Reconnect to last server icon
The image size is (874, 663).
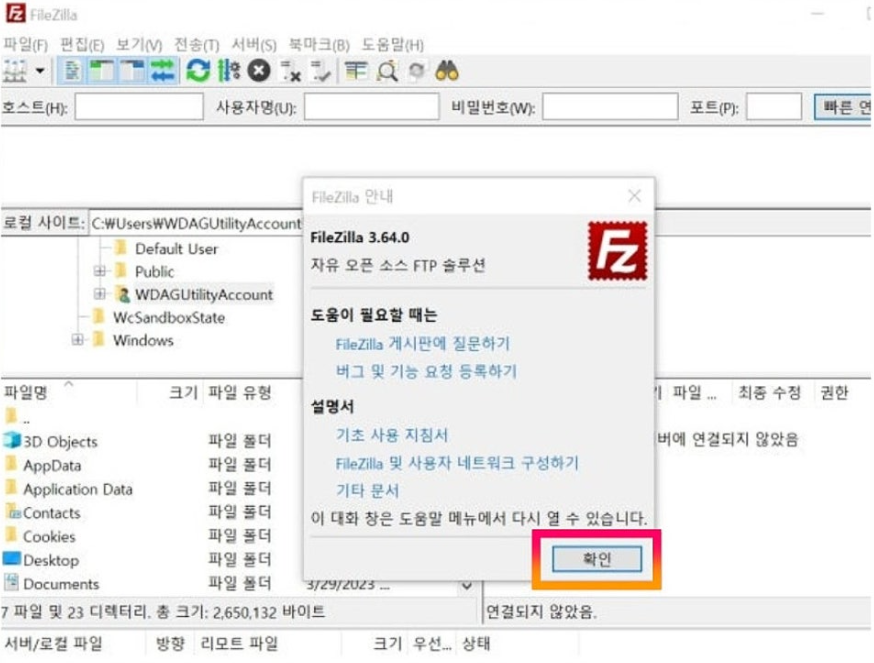click(x=321, y=71)
